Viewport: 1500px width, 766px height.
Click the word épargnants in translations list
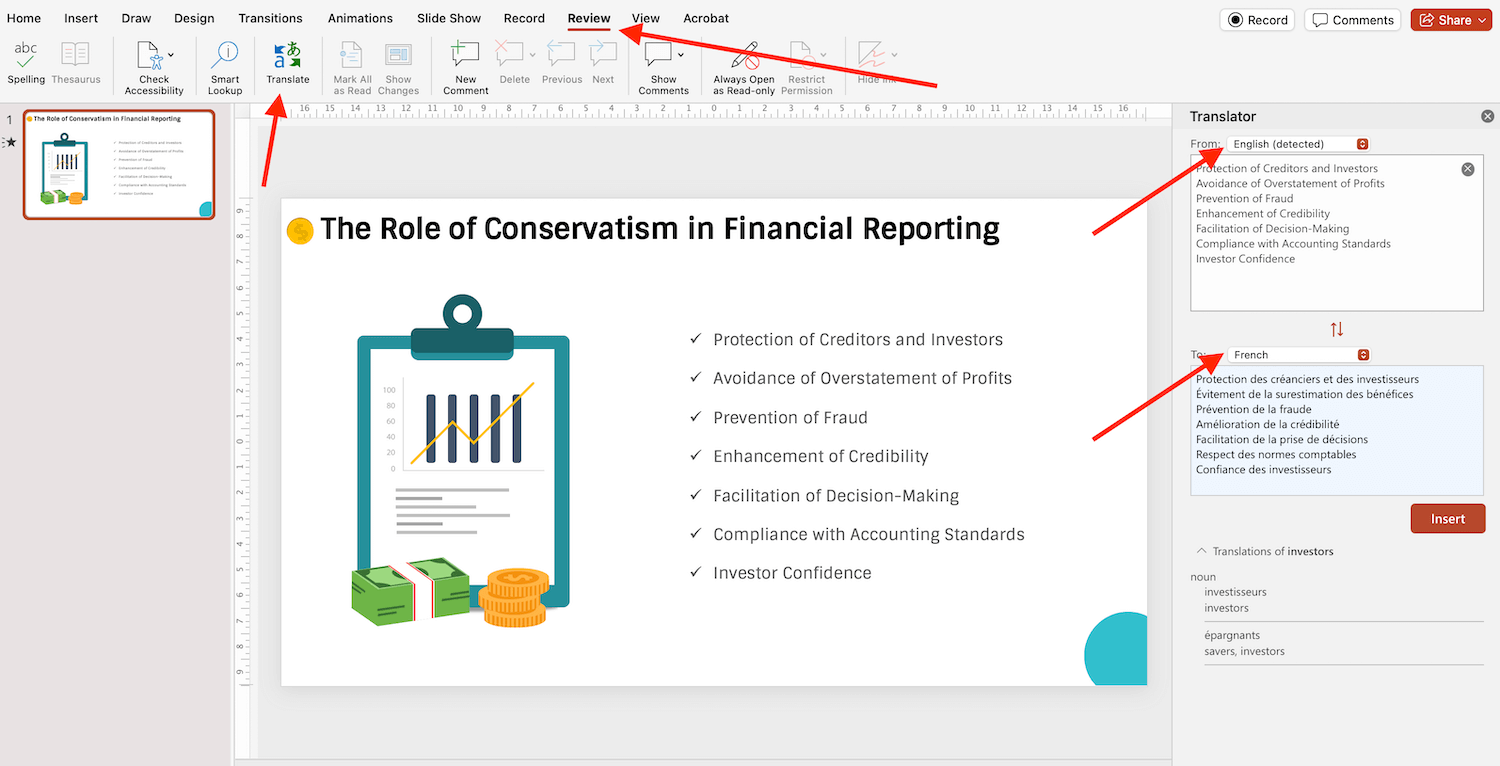[1232, 635]
